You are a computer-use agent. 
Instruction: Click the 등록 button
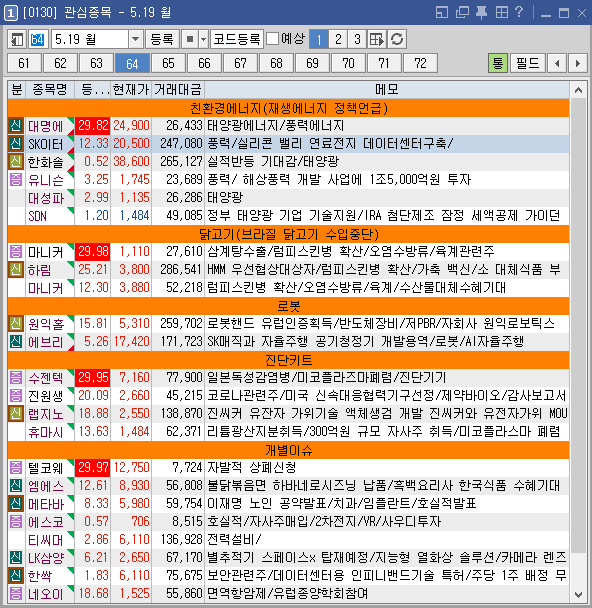click(162, 39)
